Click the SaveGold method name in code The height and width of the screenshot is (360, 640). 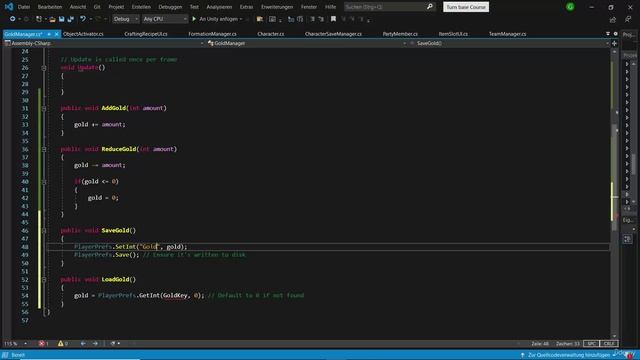click(x=115, y=231)
